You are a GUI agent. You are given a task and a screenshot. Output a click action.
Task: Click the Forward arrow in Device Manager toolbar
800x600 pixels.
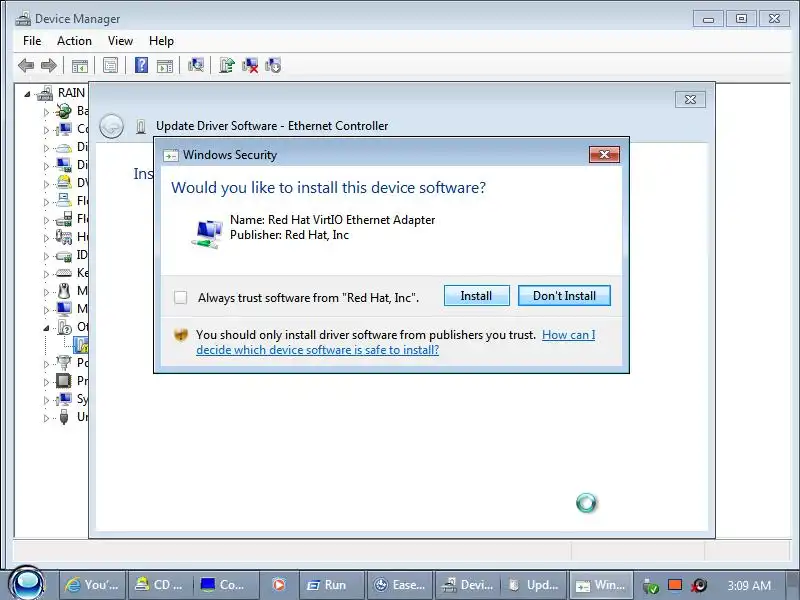48,65
